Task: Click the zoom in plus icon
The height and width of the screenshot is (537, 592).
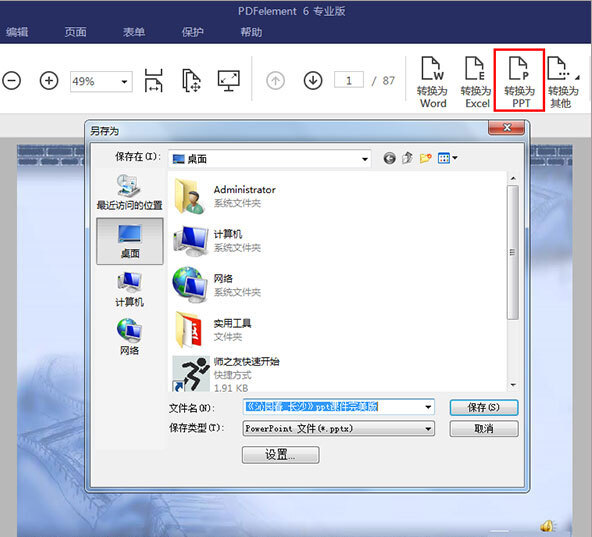Action: [49, 81]
